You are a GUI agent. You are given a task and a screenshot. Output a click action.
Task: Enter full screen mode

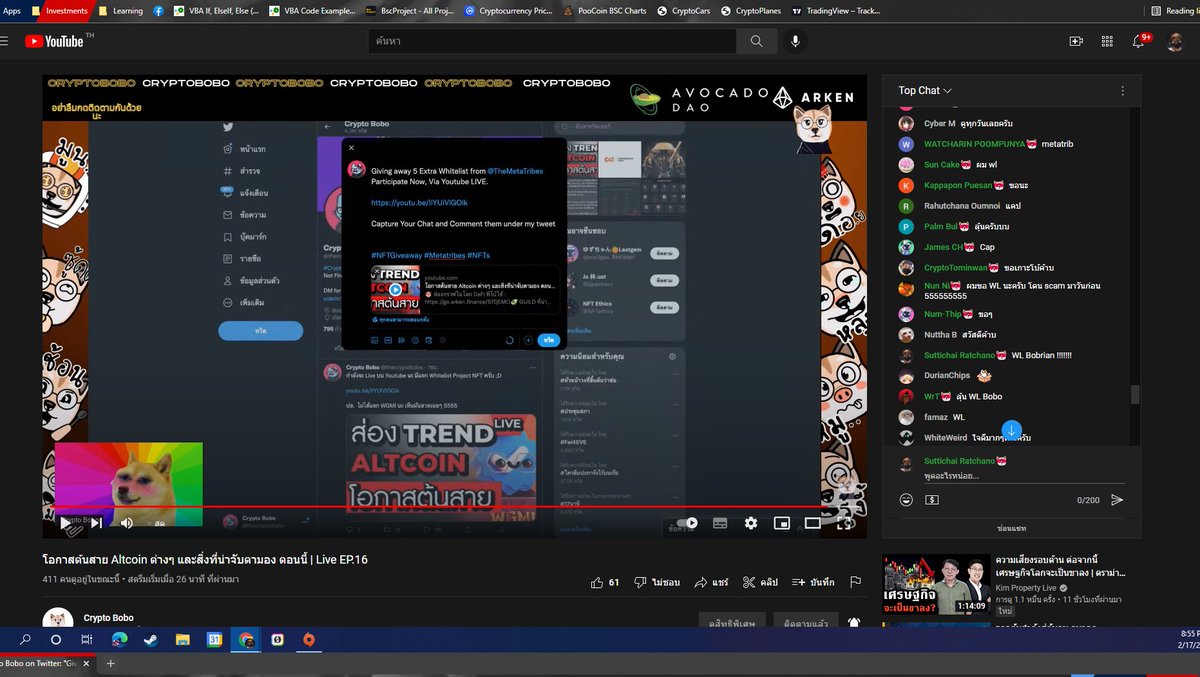[845, 522]
